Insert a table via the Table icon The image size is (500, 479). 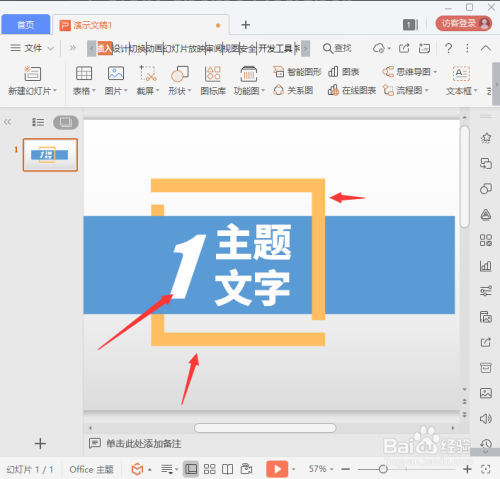(84, 73)
